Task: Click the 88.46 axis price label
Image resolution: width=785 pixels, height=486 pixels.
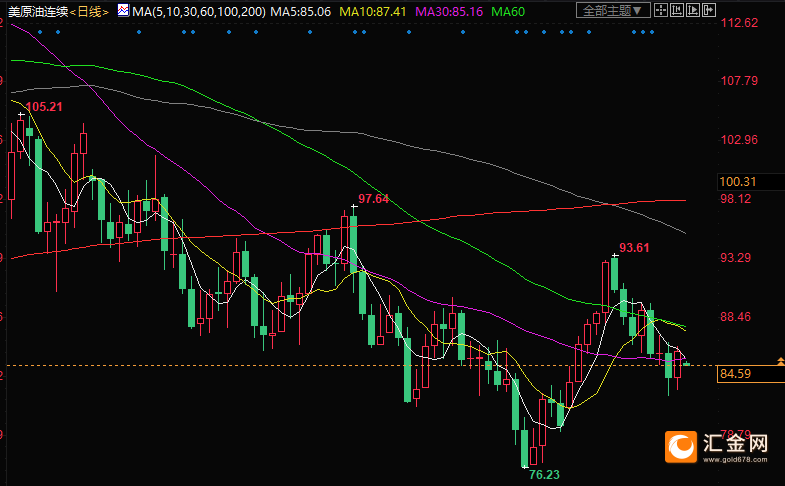Action: click(x=735, y=316)
